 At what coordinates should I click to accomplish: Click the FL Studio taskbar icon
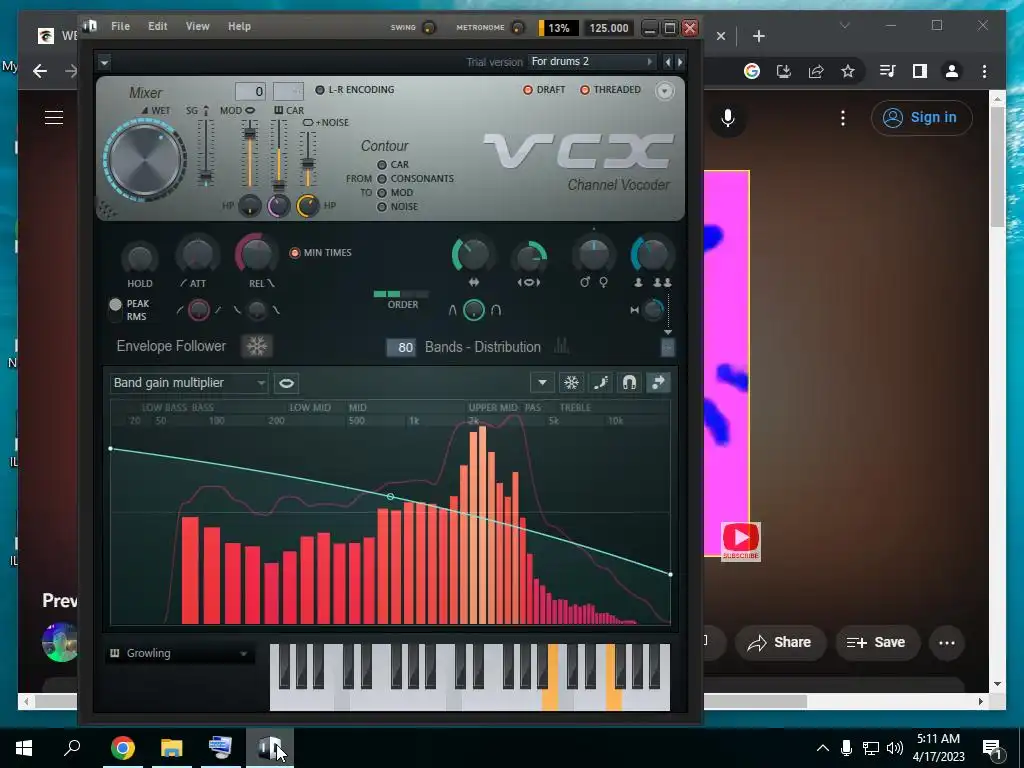tap(270, 748)
